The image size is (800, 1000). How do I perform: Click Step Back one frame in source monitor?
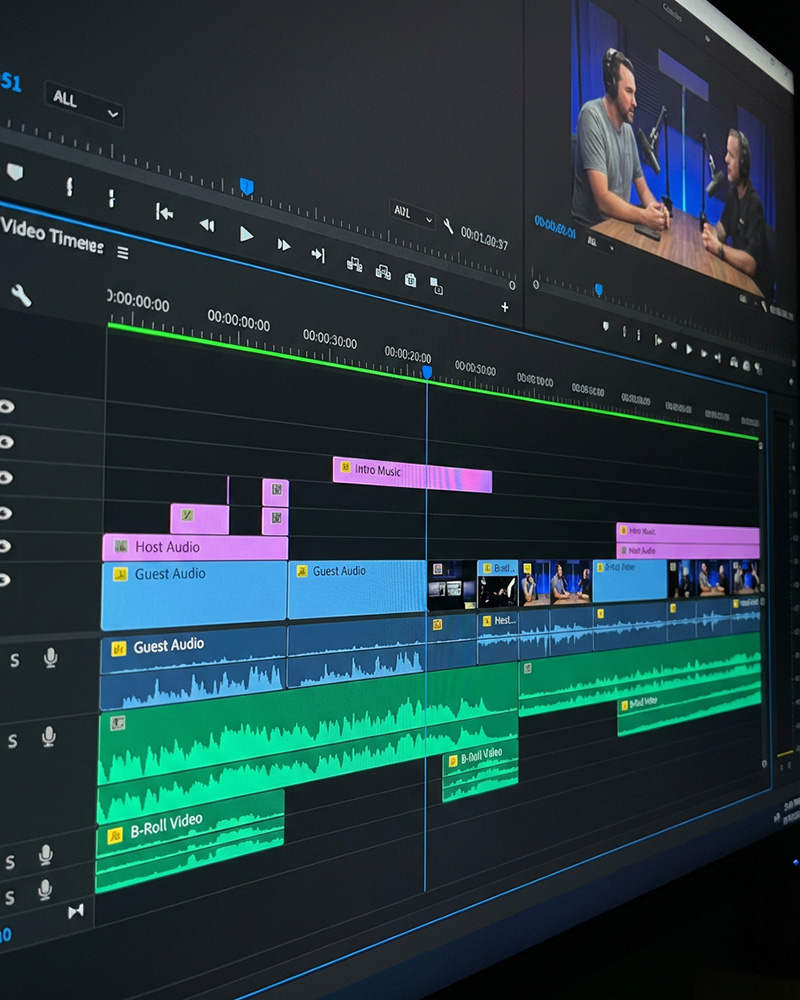(x=206, y=225)
